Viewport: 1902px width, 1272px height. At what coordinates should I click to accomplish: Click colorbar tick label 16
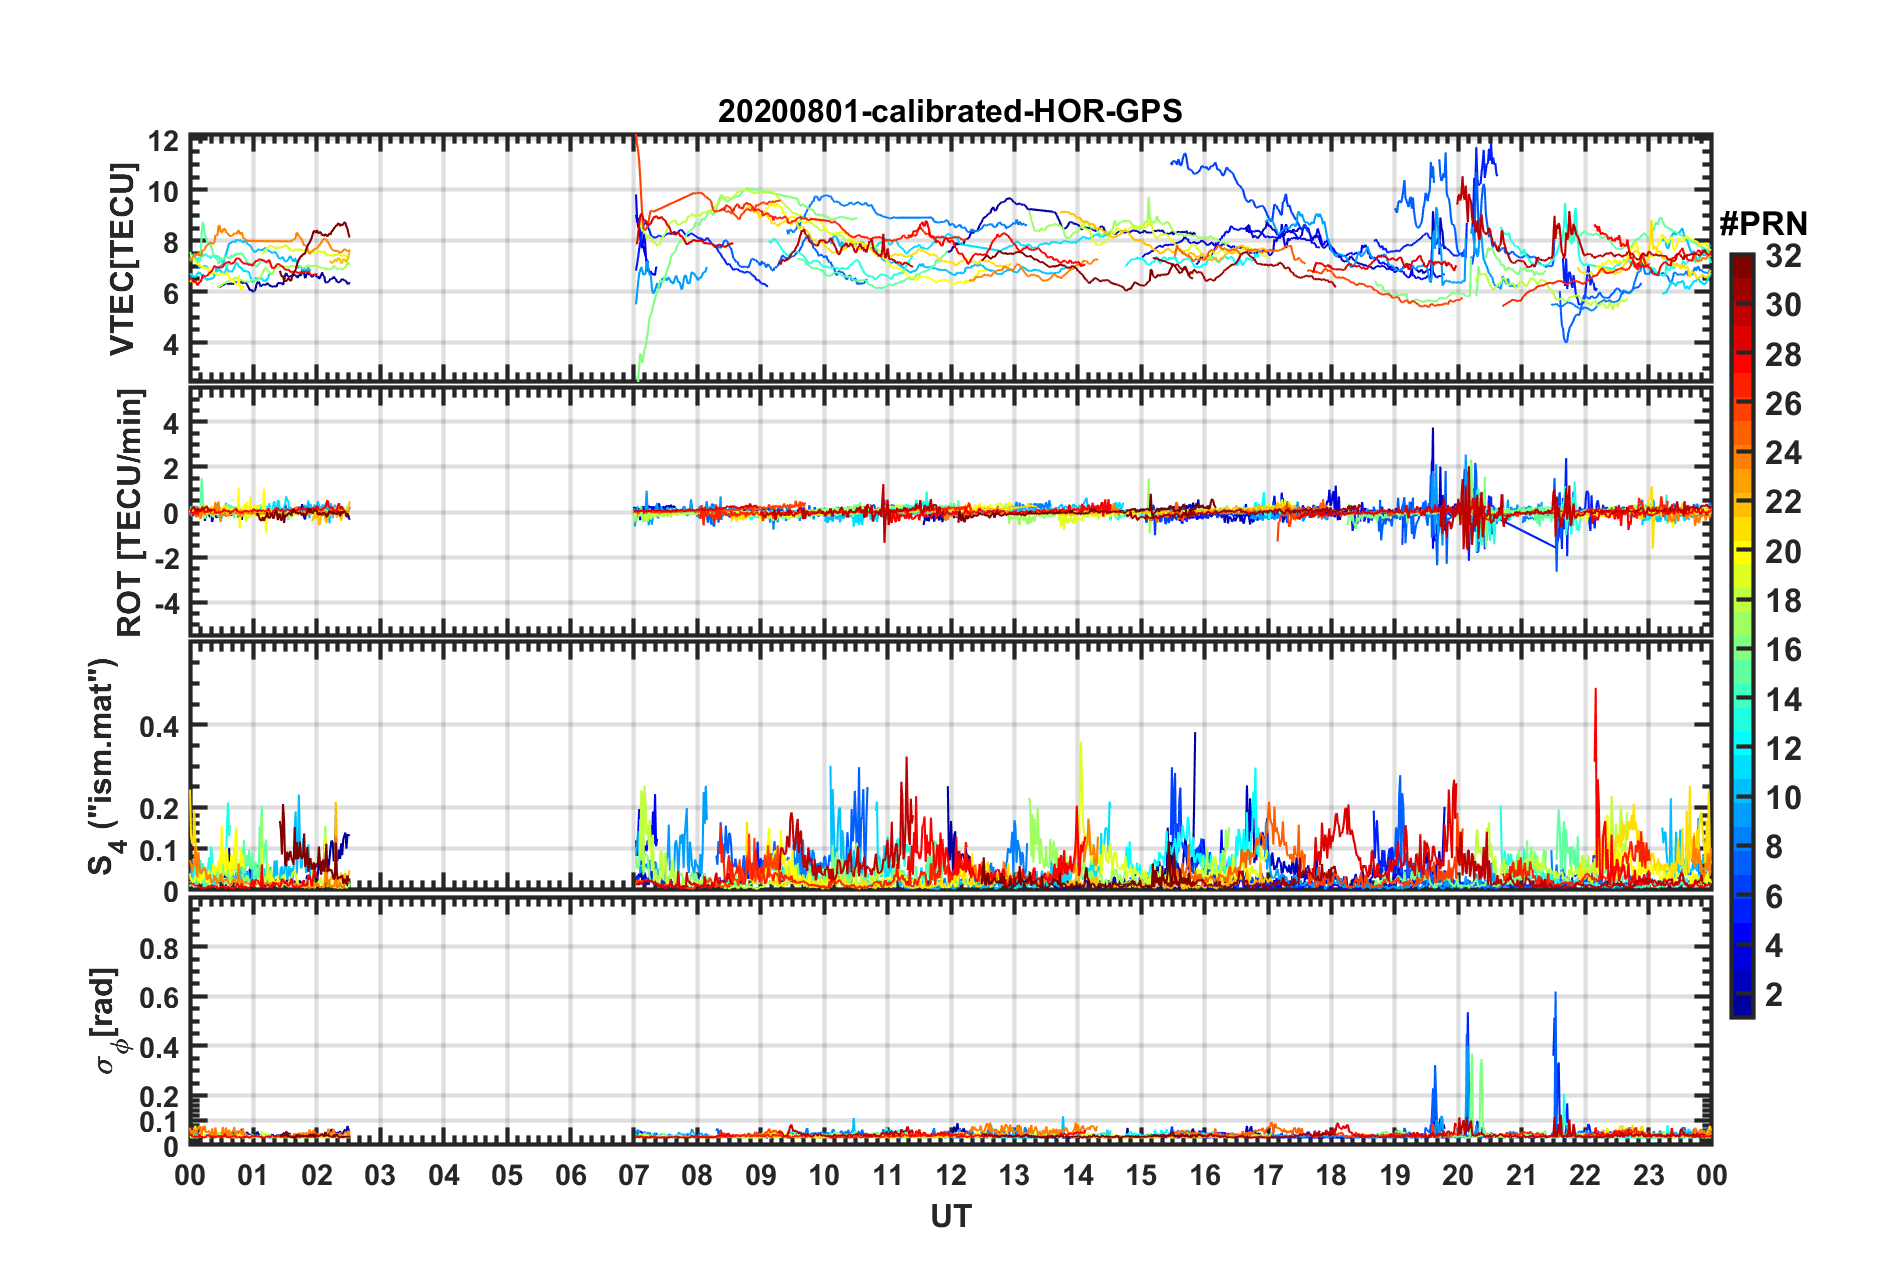1783,650
